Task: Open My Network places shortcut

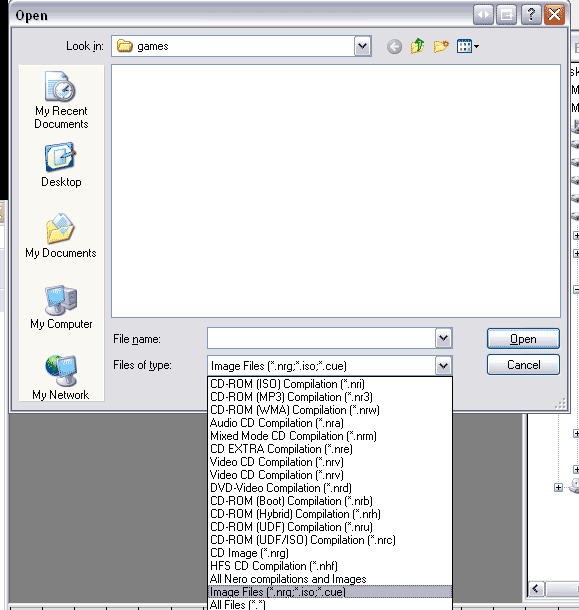Action: pyautogui.click(x=61, y=377)
